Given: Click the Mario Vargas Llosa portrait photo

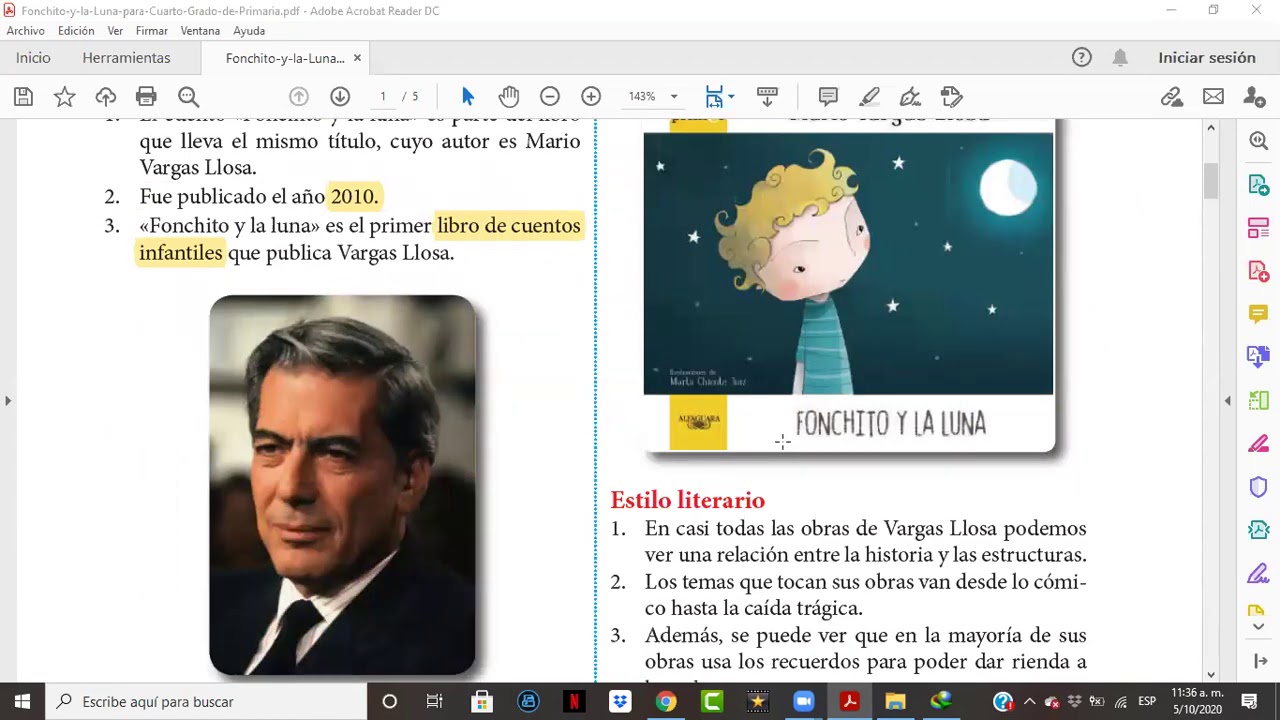Looking at the screenshot, I should pos(342,485).
